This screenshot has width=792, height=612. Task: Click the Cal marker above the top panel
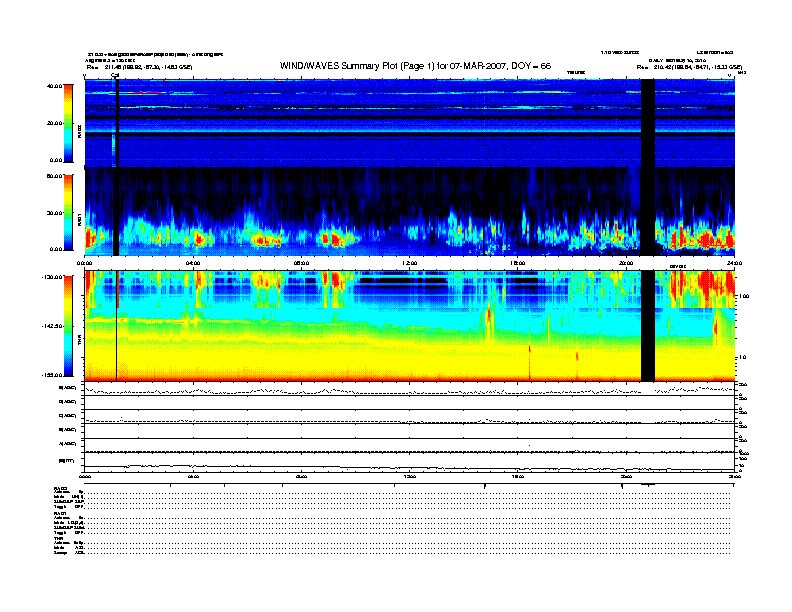coord(115,75)
